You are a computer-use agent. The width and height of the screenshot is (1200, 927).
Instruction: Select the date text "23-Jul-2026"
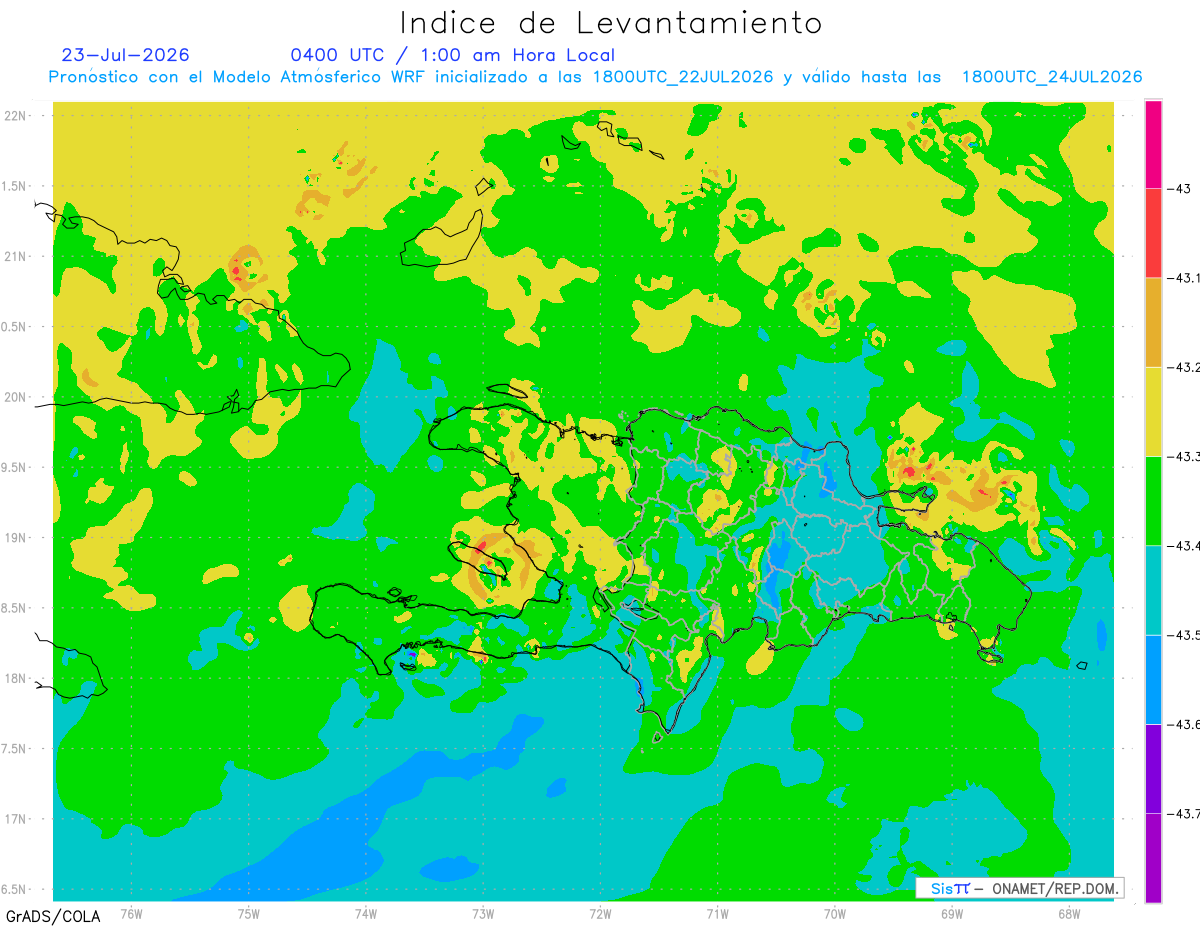pos(125,55)
